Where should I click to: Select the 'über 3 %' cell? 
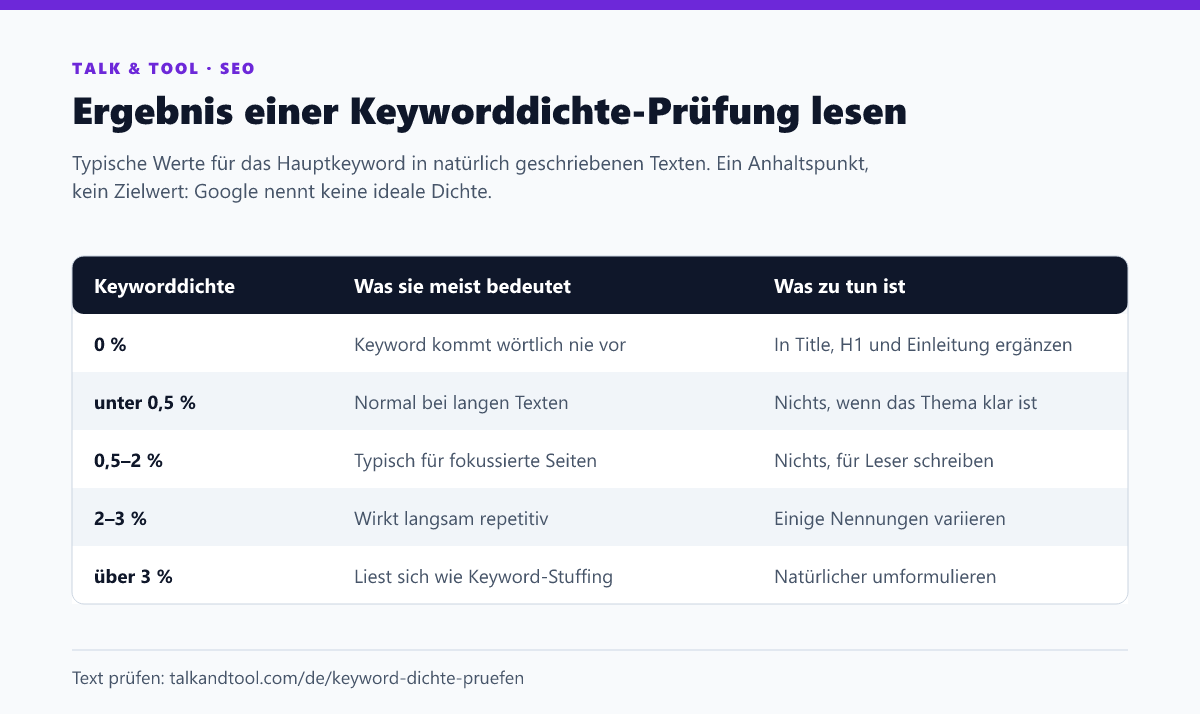133,577
